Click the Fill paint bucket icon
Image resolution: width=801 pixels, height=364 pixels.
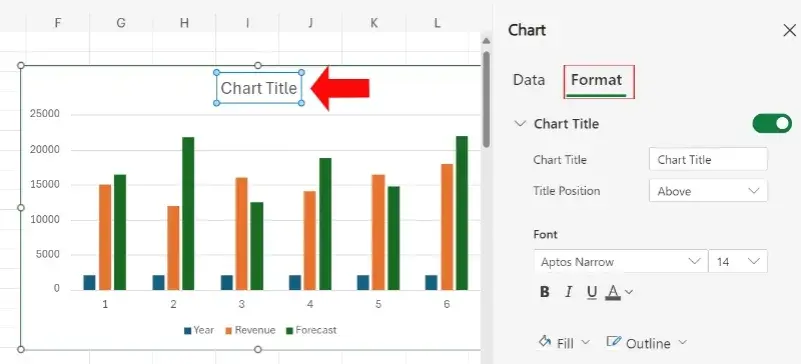coord(545,341)
